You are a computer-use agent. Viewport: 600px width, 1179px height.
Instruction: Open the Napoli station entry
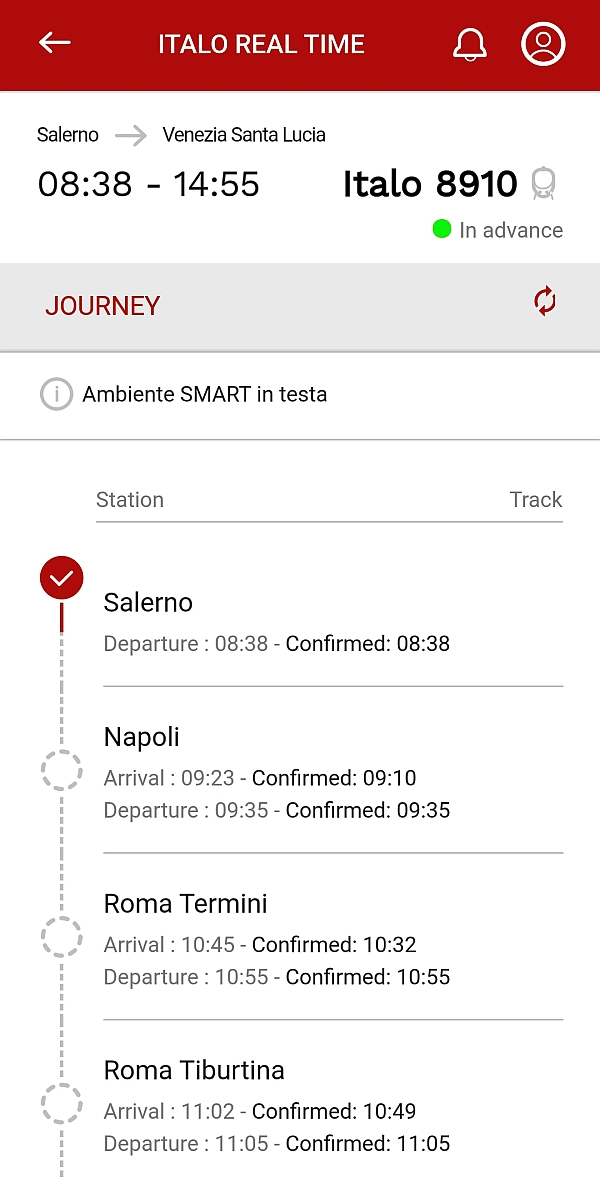142,738
